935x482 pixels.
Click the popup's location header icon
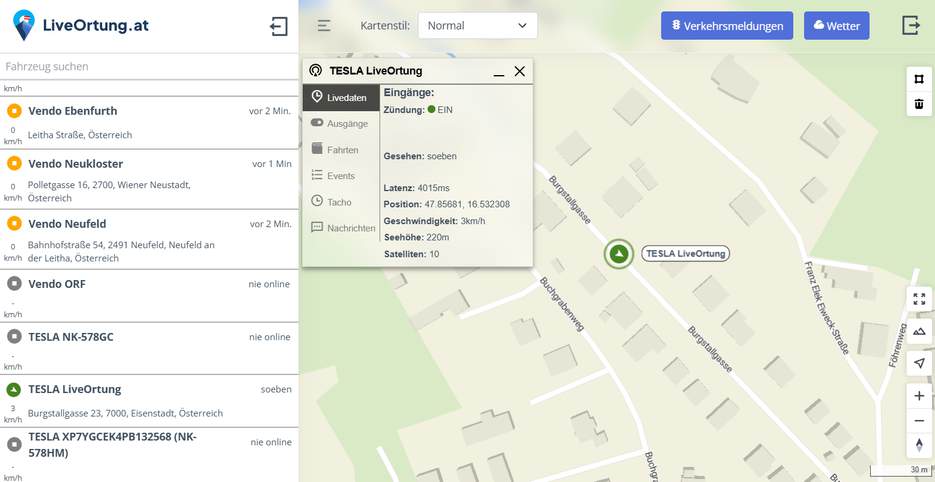315,71
